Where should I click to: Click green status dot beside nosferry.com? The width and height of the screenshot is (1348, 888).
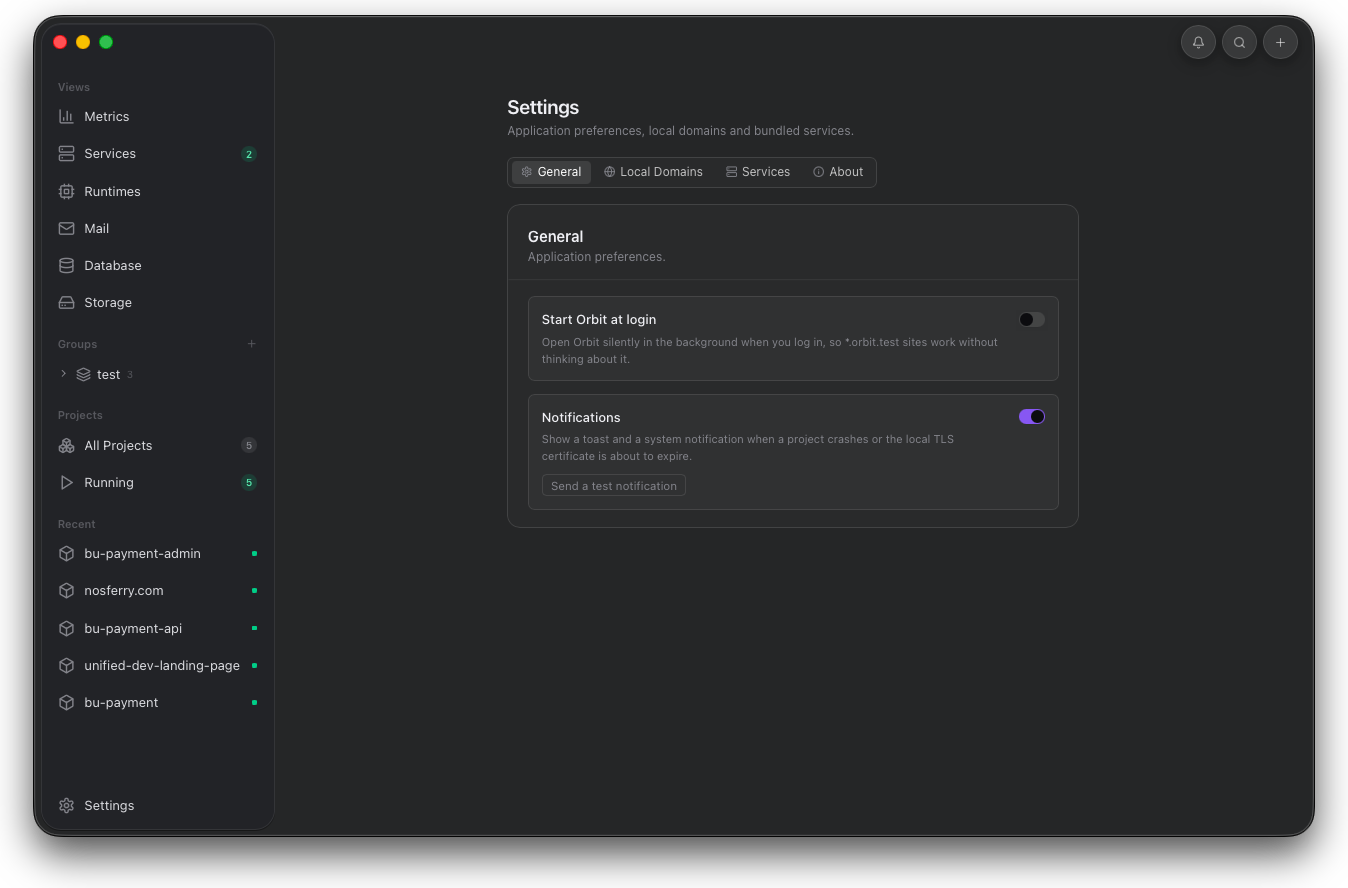(x=254, y=590)
